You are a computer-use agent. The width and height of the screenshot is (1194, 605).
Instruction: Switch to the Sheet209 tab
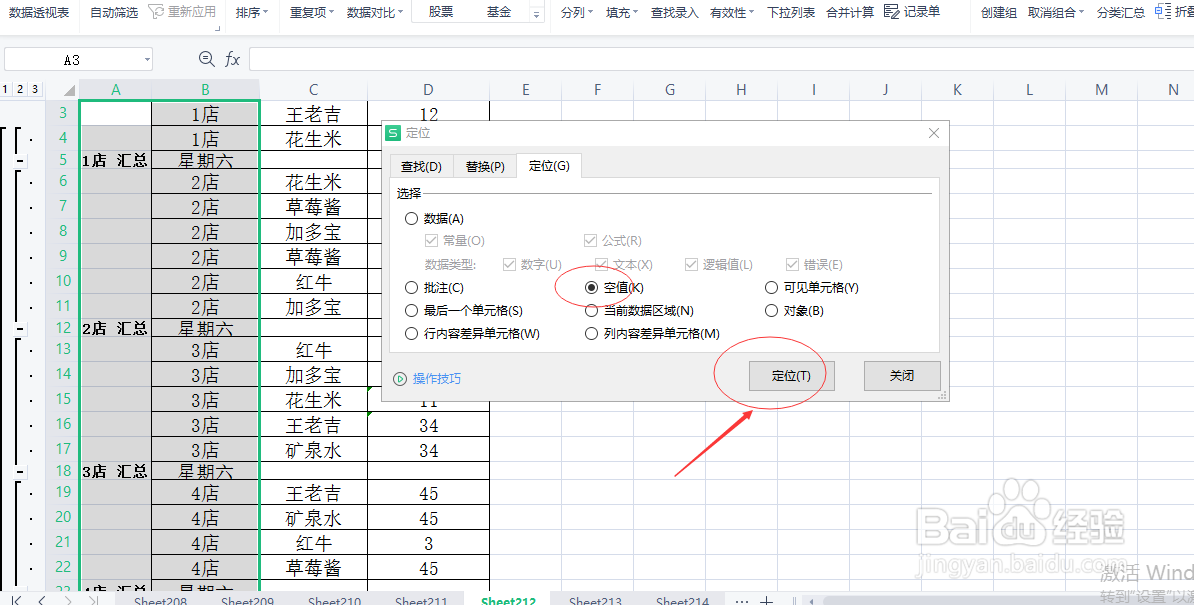click(247, 600)
